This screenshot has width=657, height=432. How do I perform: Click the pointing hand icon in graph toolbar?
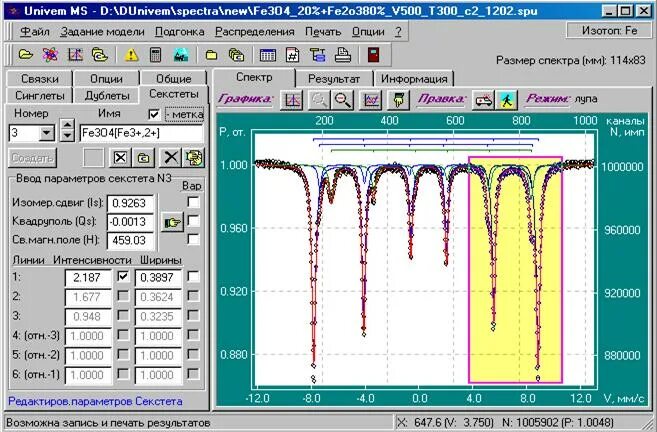tap(398, 100)
